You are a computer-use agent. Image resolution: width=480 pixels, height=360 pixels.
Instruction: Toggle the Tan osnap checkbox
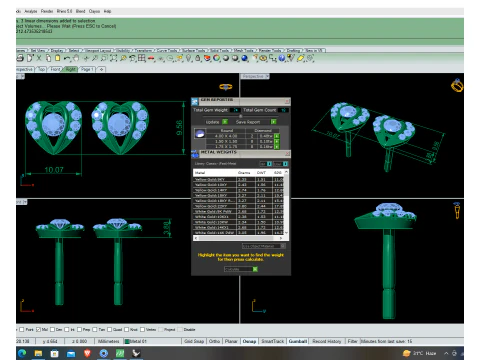click(x=95, y=330)
